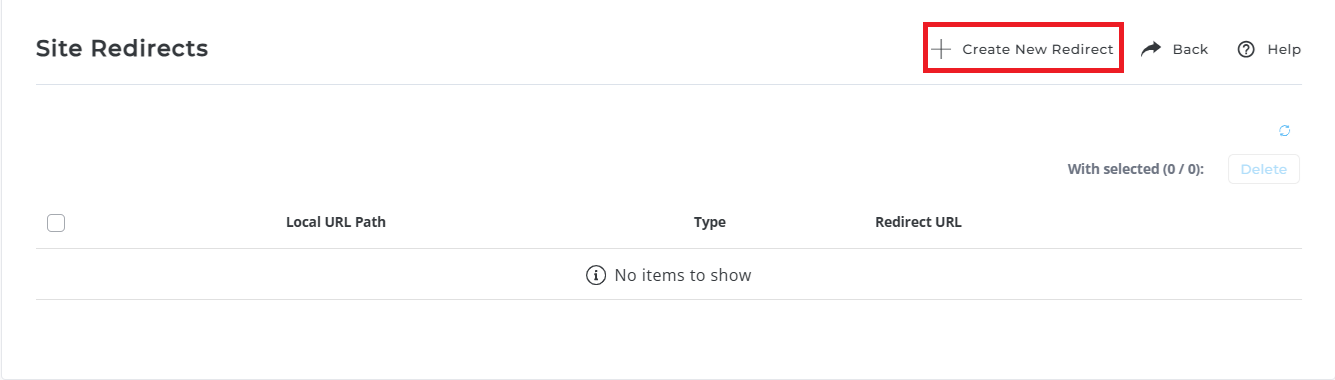The width and height of the screenshot is (1335, 380).
Task: Click the With selected label
Action: click(1113, 169)
